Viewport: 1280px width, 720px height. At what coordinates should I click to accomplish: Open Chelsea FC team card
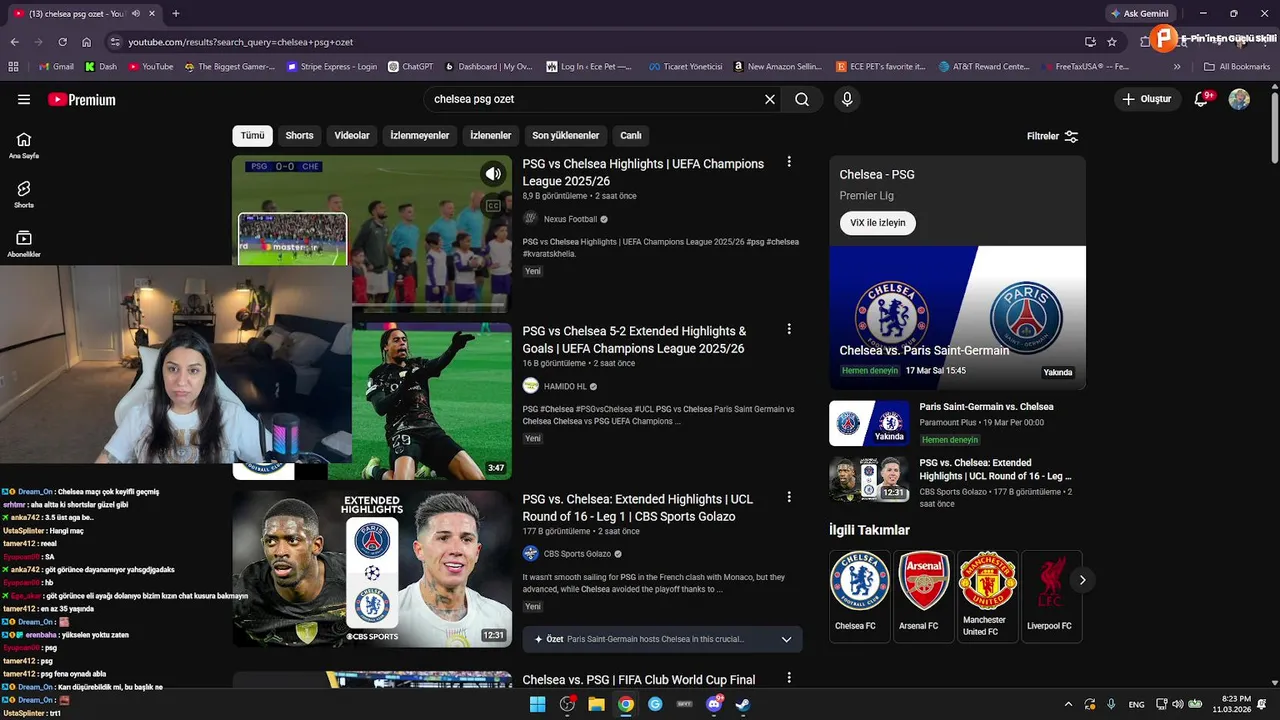click(860, 596)
